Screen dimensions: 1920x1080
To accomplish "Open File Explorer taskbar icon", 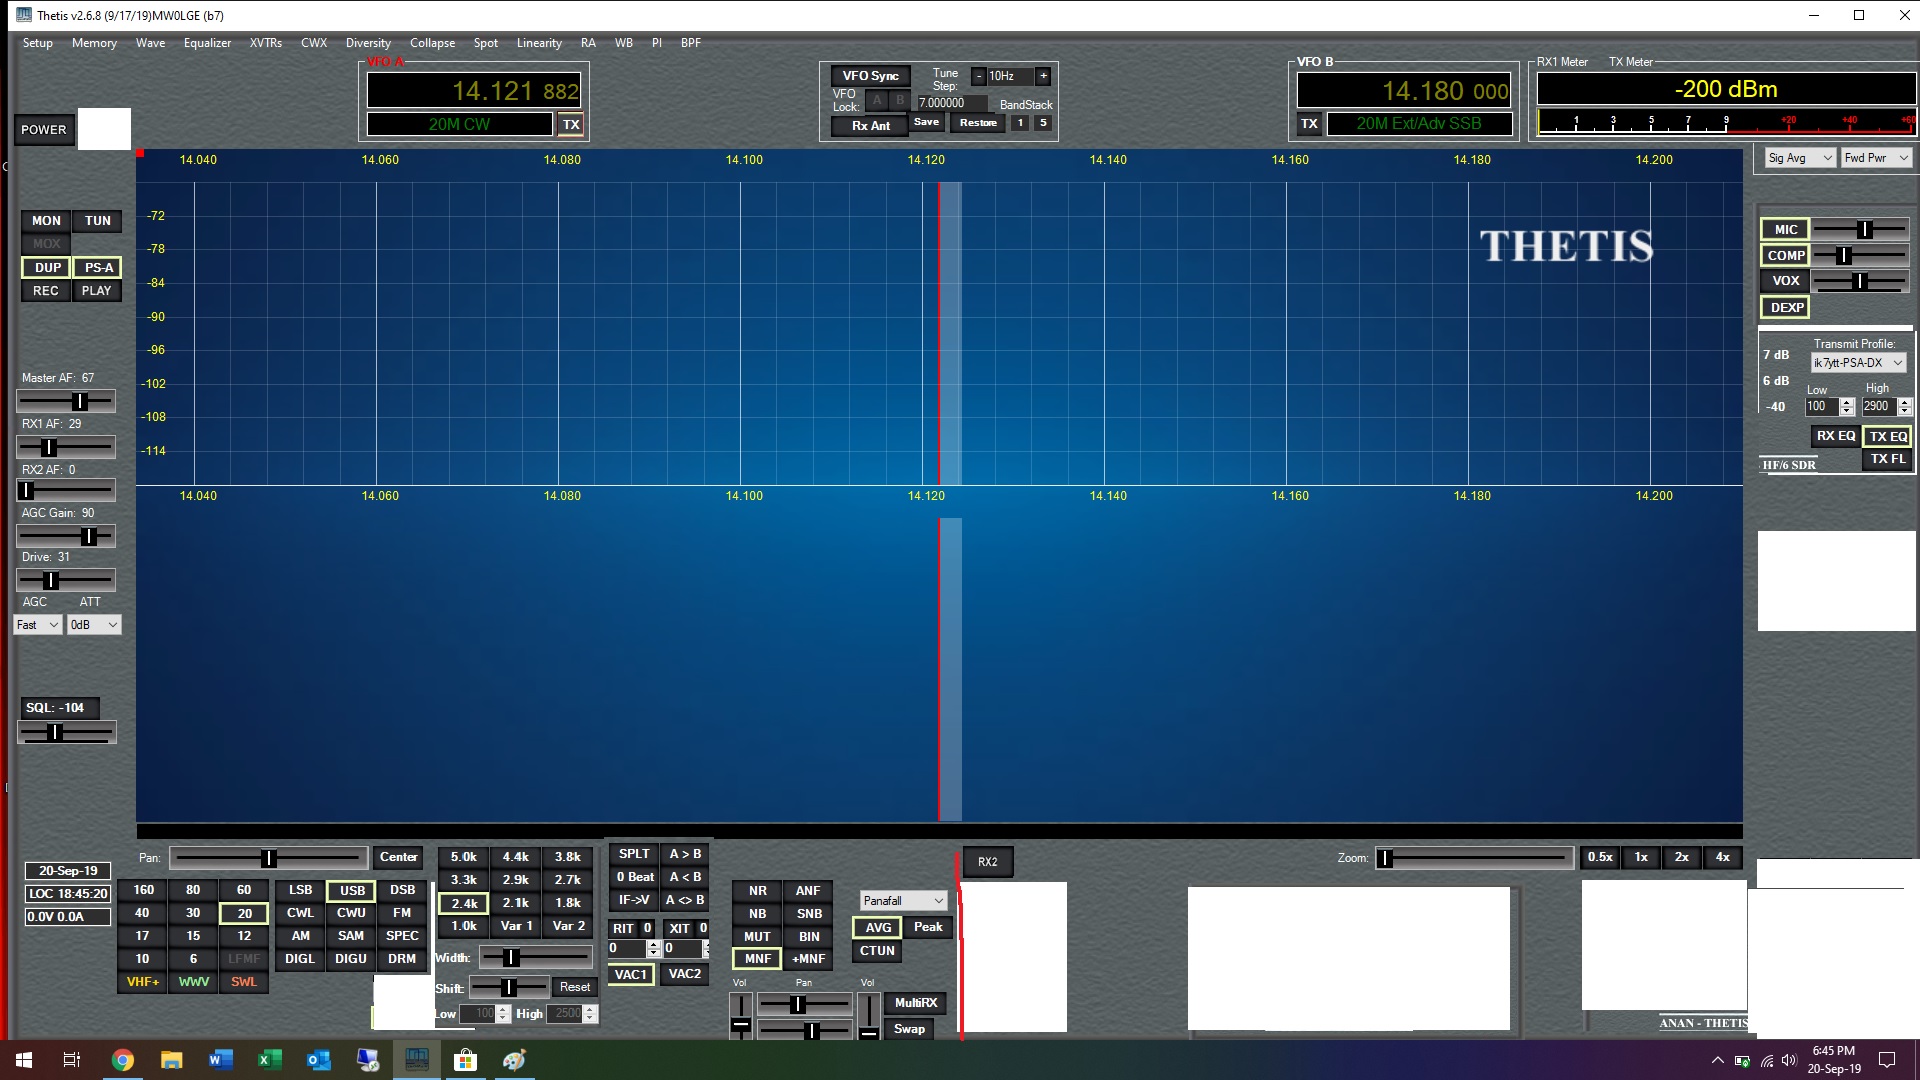I will click(171, 1060).
